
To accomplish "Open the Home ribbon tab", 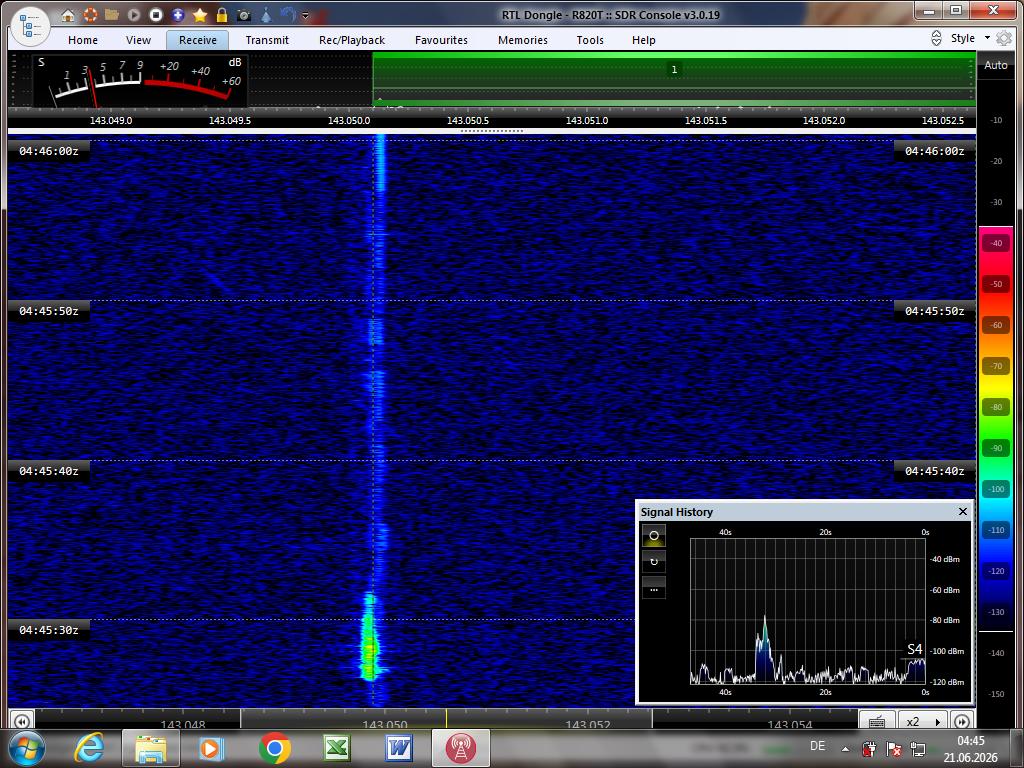I will pyautogui.click(x=83, y=40).
